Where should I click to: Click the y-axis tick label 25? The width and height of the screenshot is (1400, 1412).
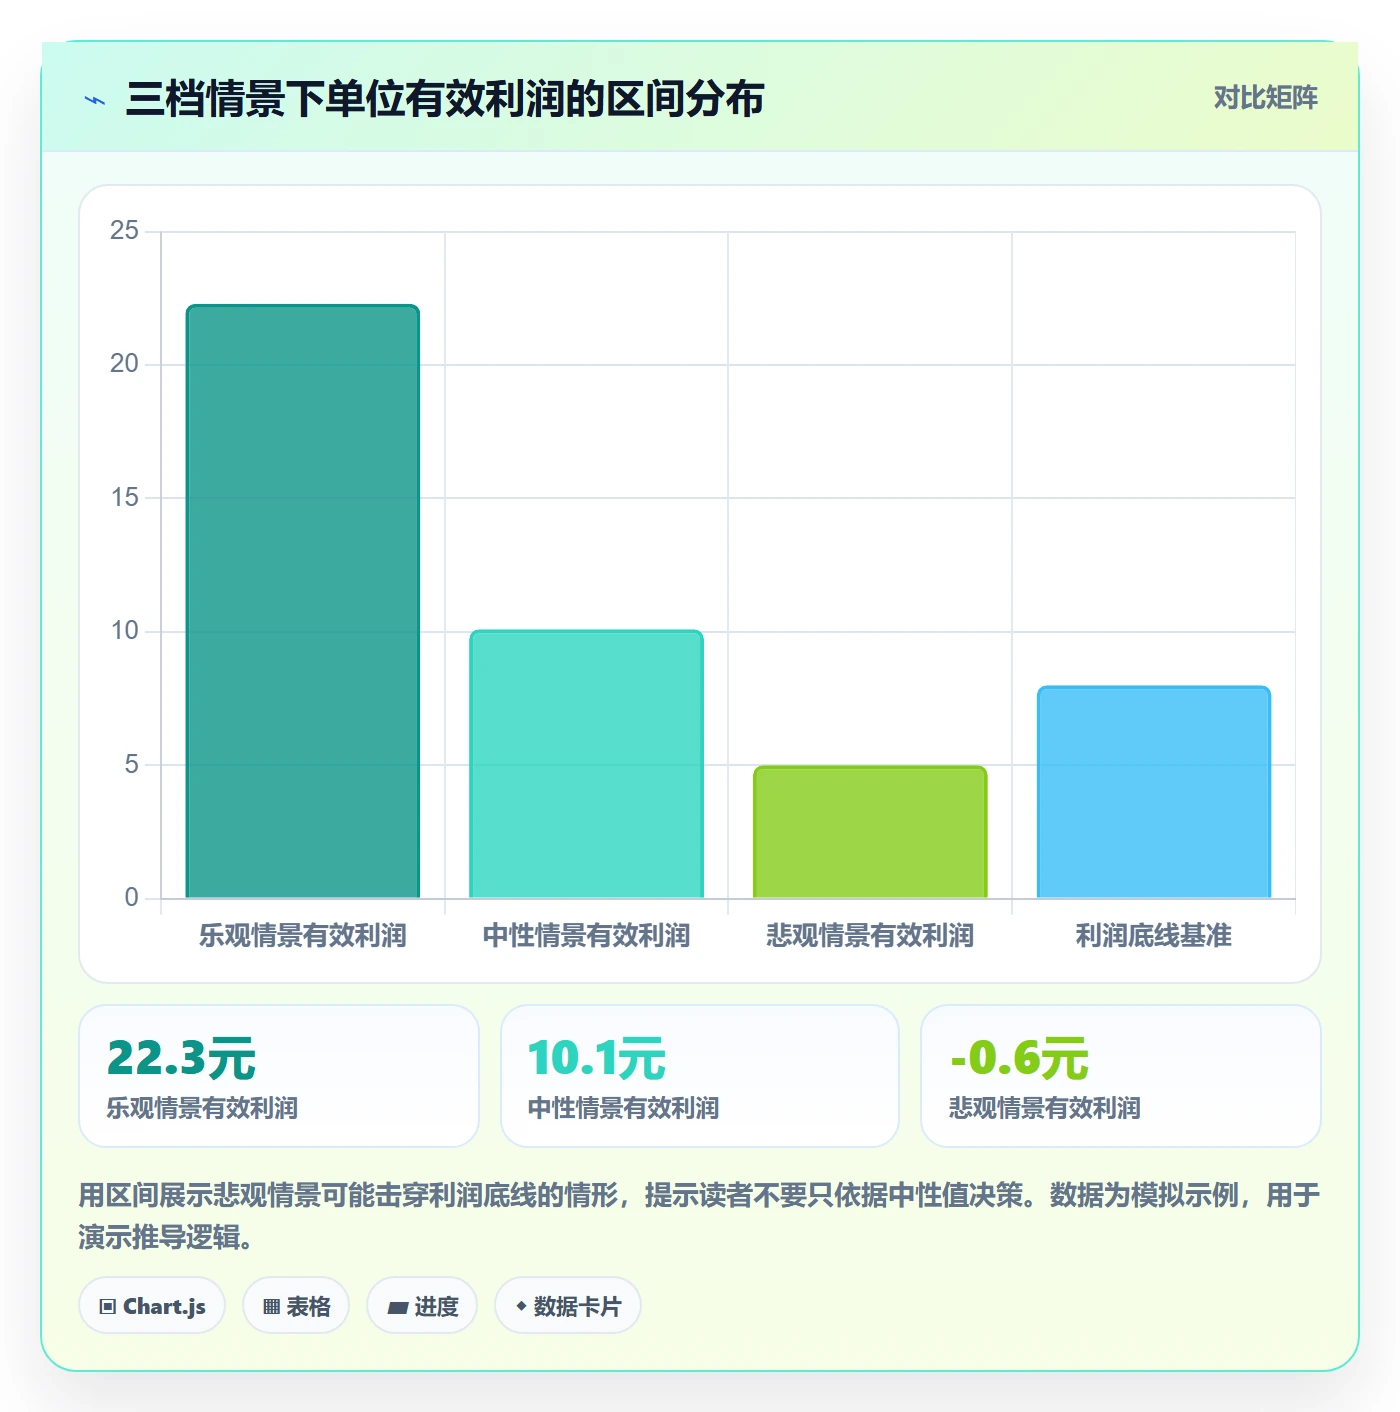click(124, 231)
